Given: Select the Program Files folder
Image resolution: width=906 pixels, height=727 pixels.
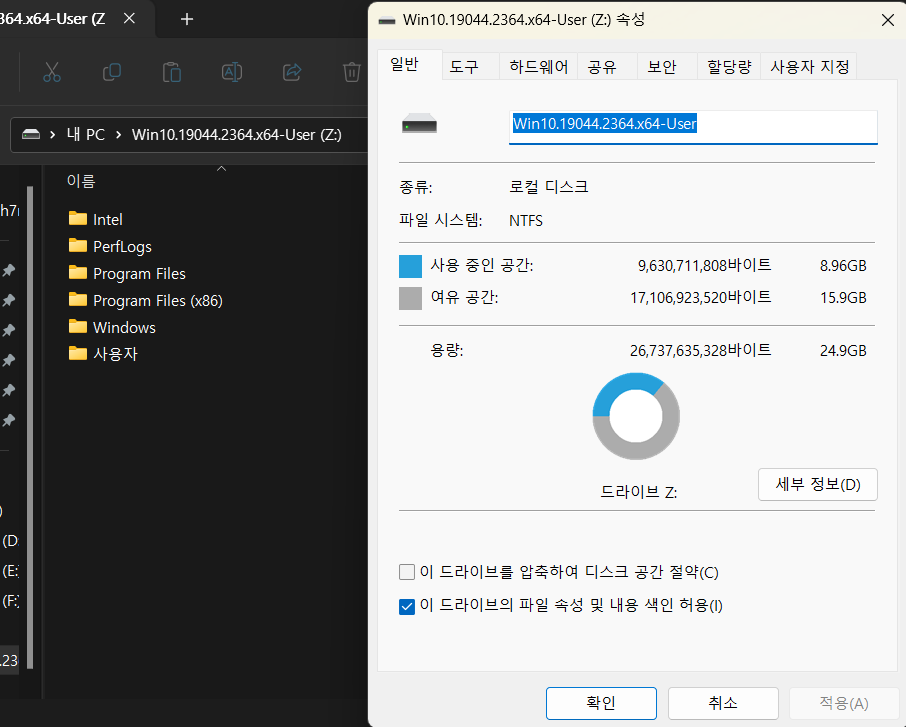Looking at the screenshot, I should (x=127, y=273).
